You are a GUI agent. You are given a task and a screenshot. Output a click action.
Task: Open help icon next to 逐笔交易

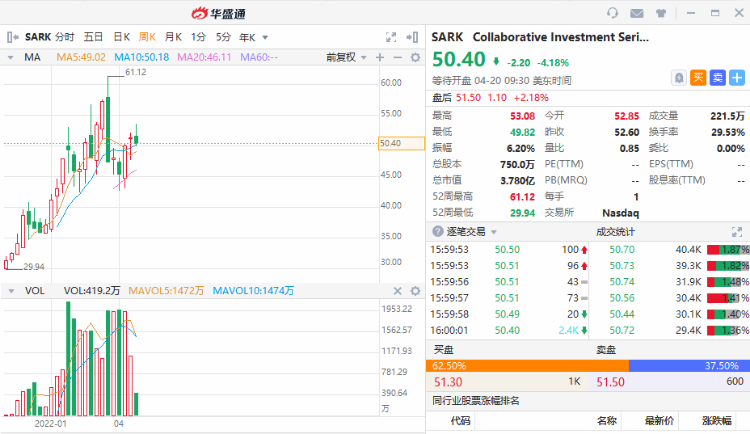[x=437, y=232]
